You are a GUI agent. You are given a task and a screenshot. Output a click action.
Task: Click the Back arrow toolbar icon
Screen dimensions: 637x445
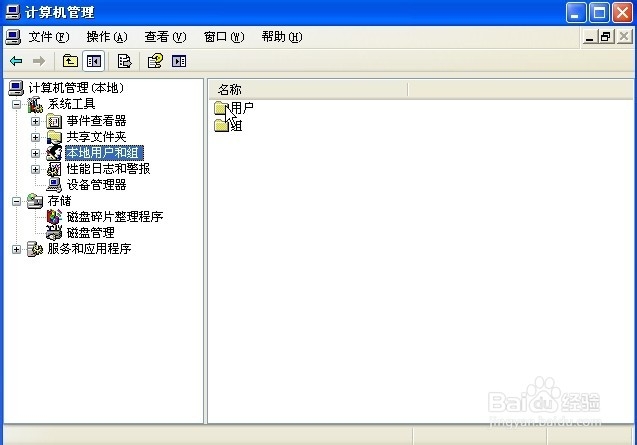coord(16,61)
